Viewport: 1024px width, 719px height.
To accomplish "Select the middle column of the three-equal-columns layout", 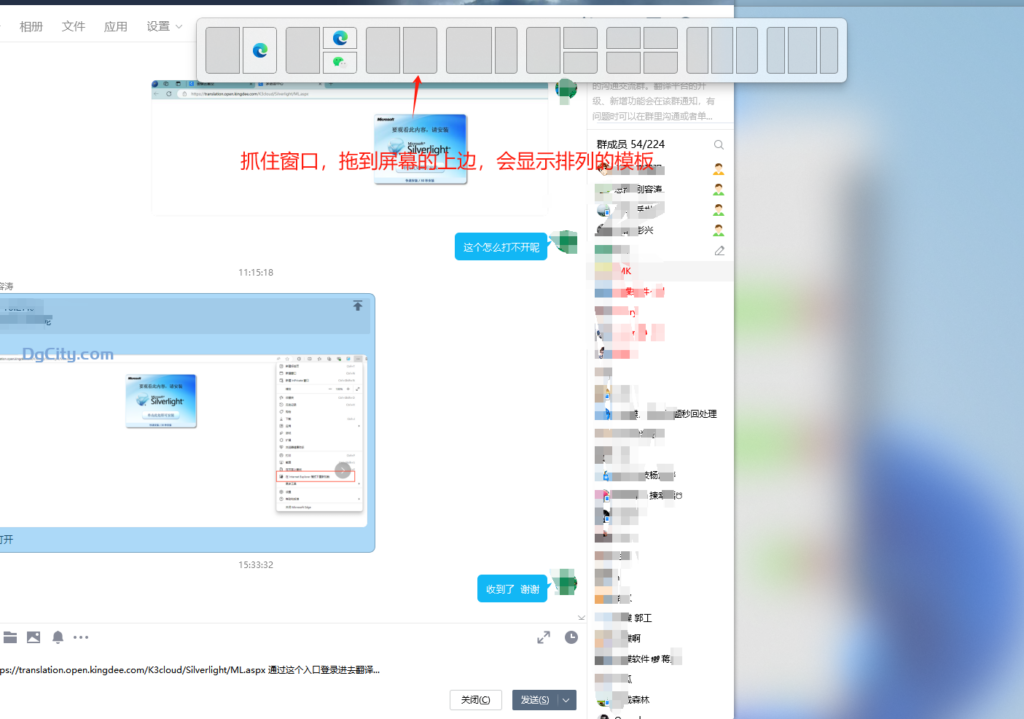I will click(x=722, y=50).
